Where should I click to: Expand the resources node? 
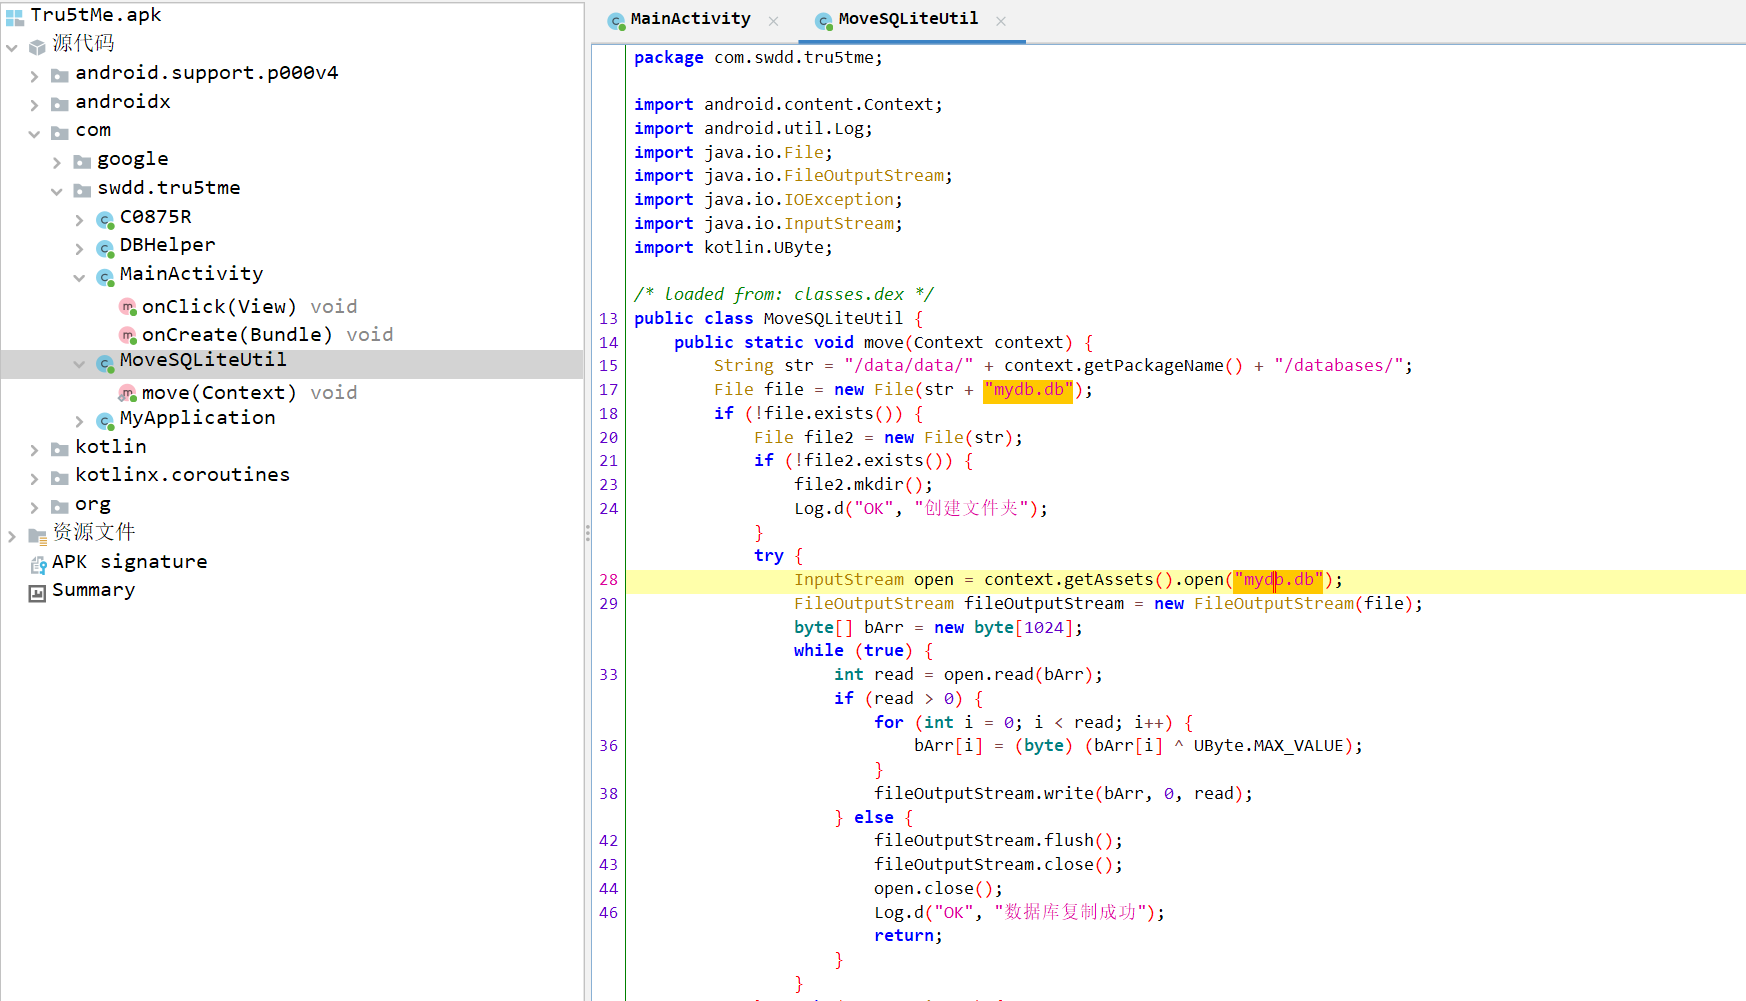coord(12,536)
